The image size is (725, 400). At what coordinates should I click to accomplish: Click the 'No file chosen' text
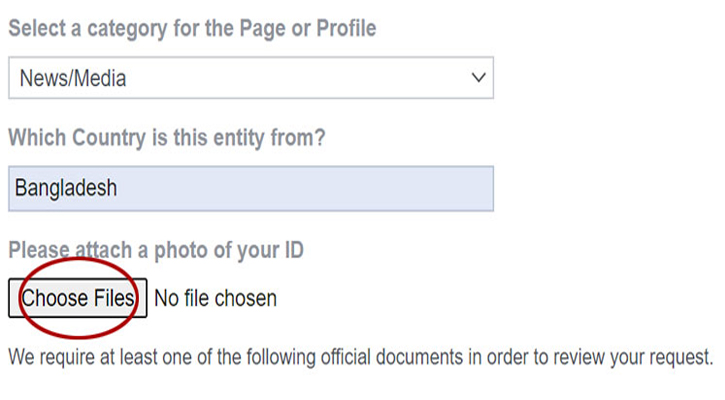pos(215,298)
